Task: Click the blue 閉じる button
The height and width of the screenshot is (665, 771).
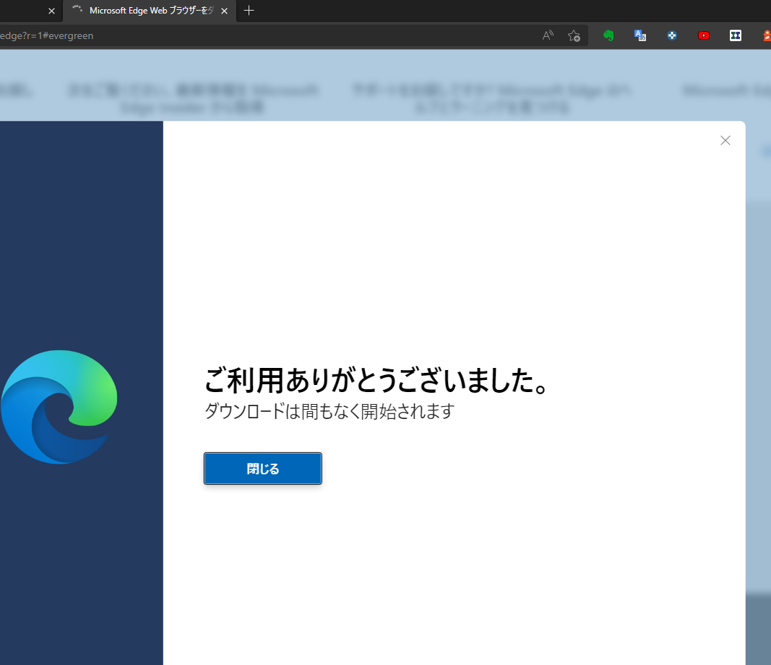Action: coord(263,468)
